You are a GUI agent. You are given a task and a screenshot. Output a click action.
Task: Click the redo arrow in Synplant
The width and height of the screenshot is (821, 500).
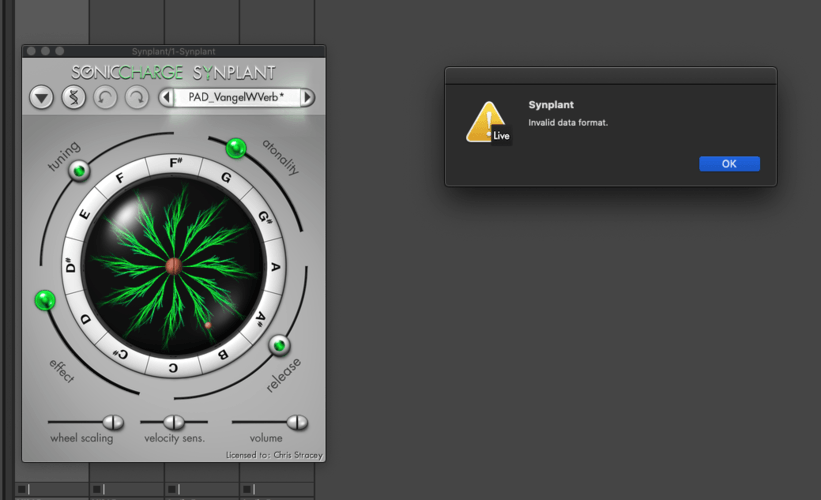click(137, 97)
